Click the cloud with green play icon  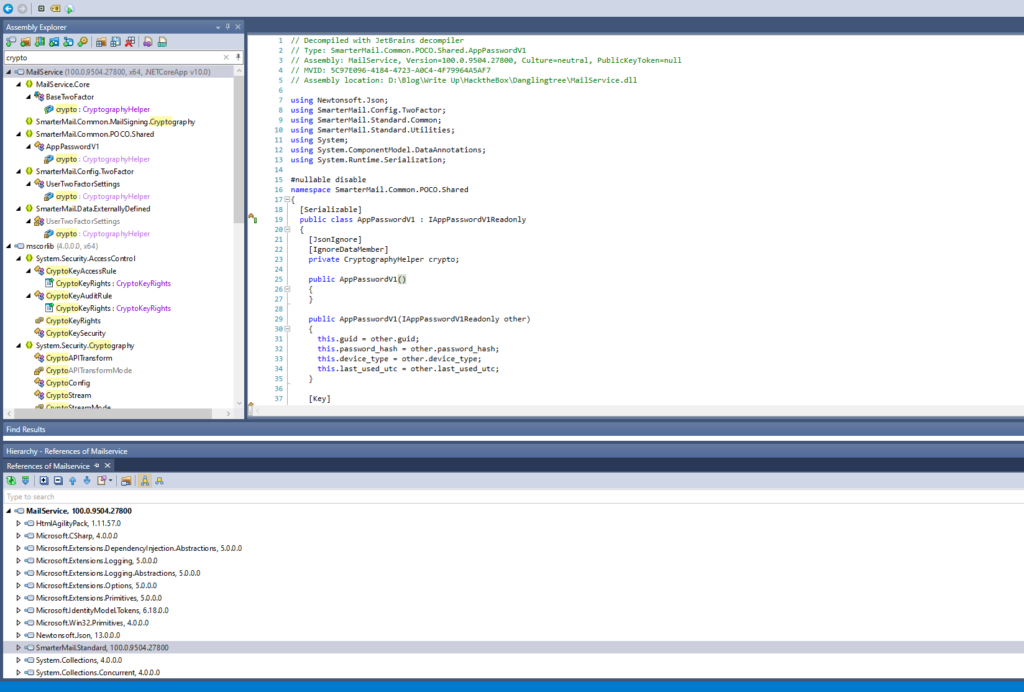click(70, 8)
